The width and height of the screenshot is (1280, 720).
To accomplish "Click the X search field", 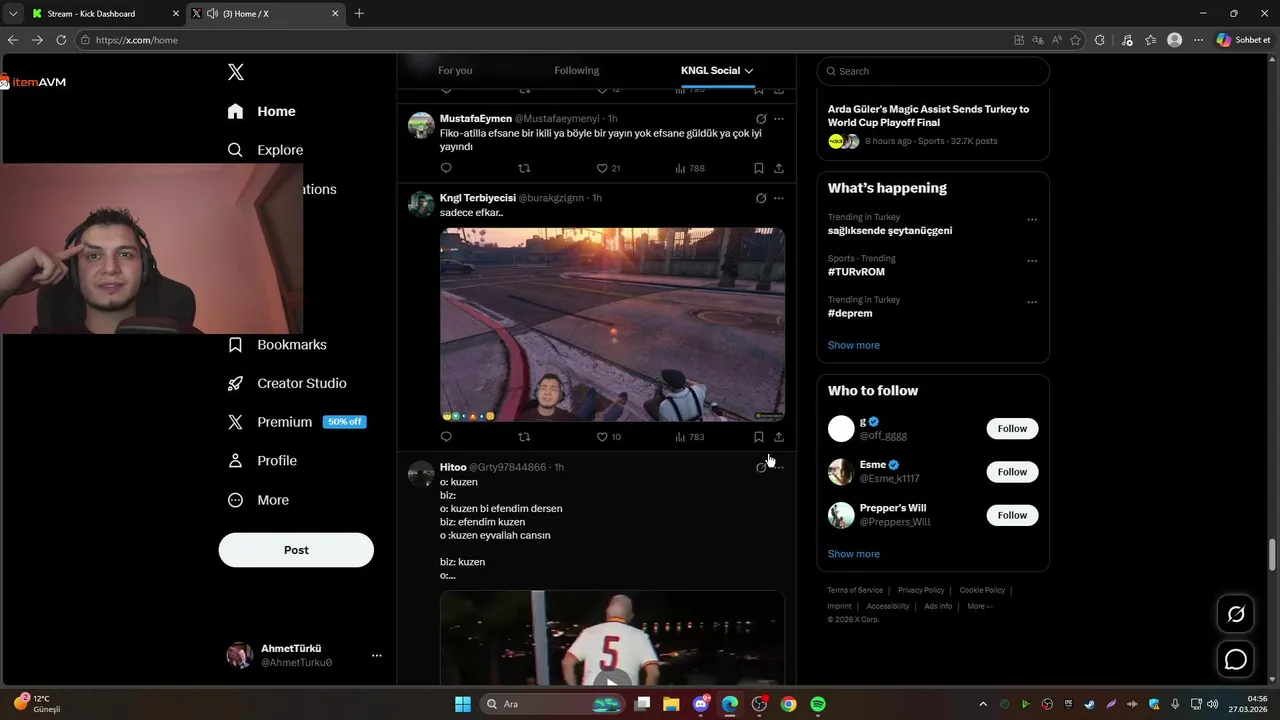I will [933, 71].
